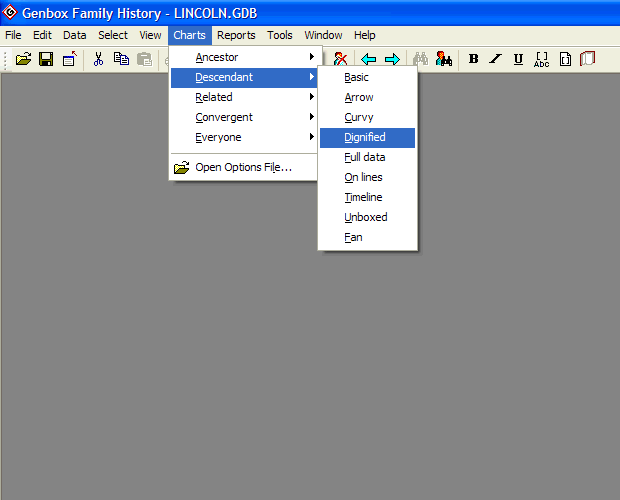Open the Reports menu
This screenshot has height=500, width=620.
click(236, 35)
